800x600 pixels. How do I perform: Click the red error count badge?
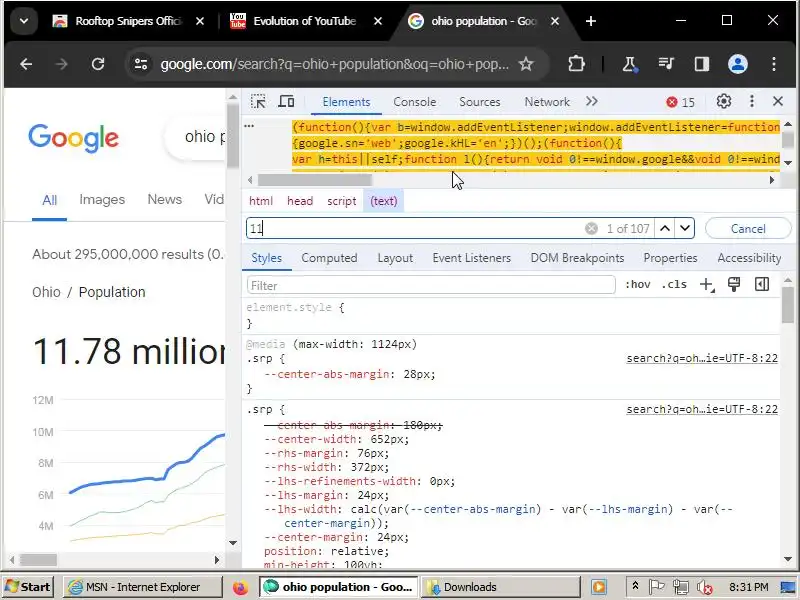pyautogui.click(x=681, y=102)
